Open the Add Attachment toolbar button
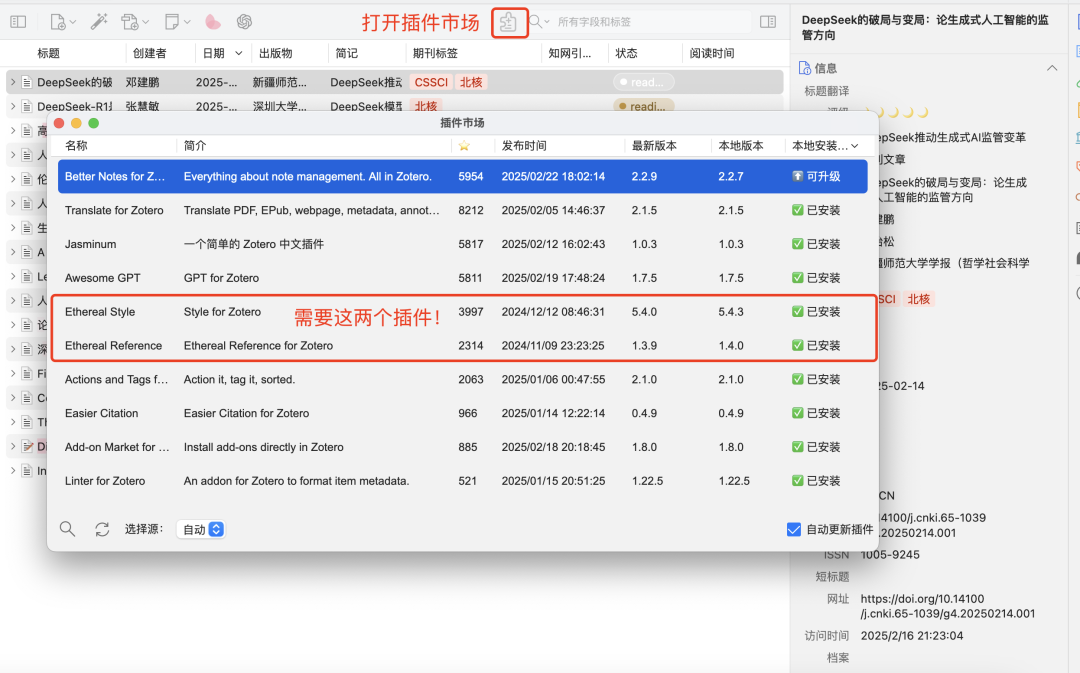The height and width of the screenshot is (673, 1080). coord(135,22)
